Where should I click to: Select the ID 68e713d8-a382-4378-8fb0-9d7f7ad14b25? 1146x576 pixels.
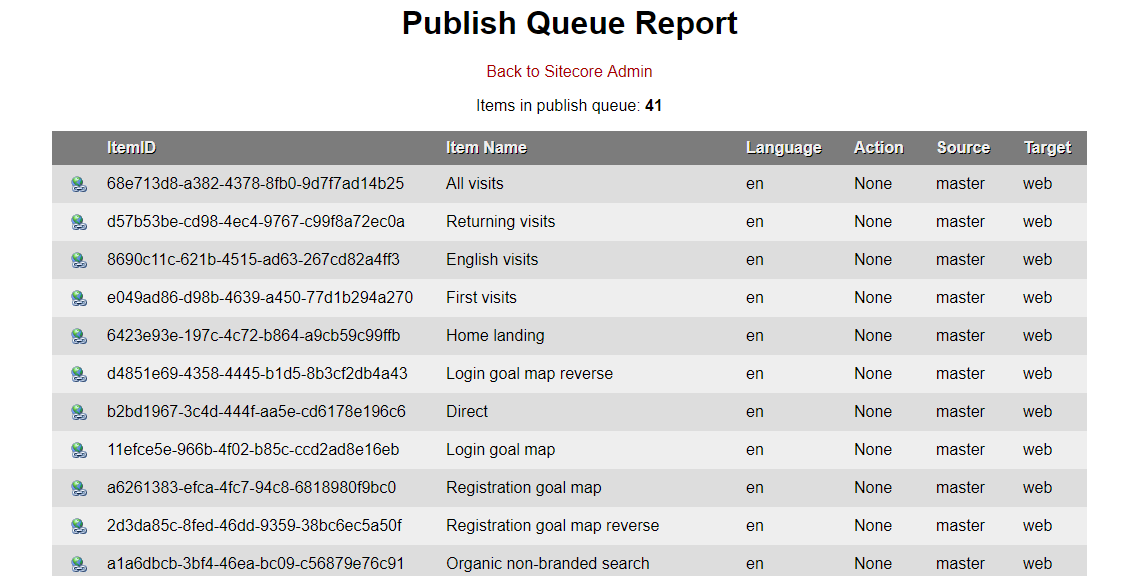255,183
